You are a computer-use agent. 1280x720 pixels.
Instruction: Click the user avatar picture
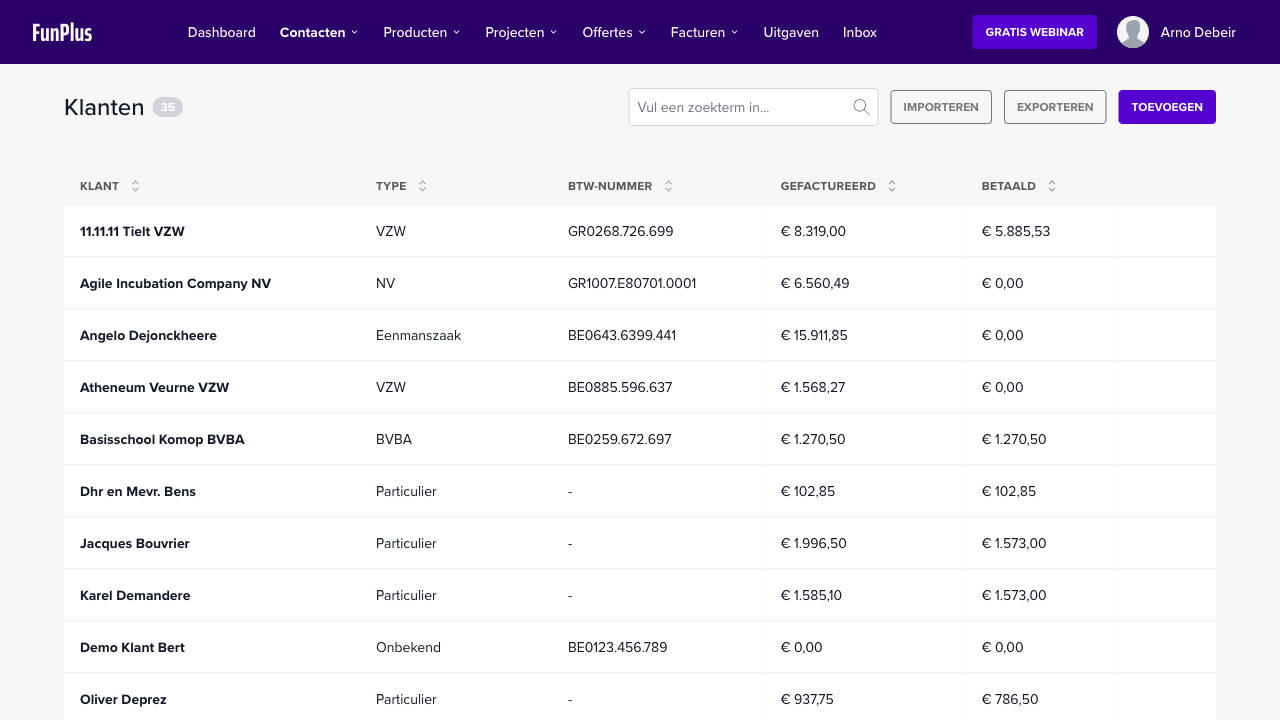(x=1133, y=32)
